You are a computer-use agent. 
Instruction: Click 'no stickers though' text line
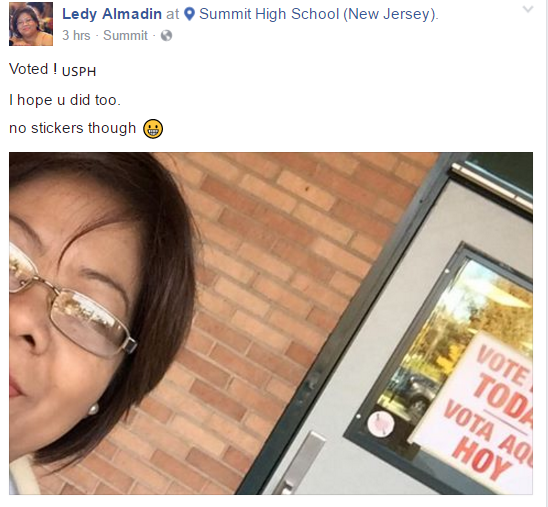click(x=72, y=128)
